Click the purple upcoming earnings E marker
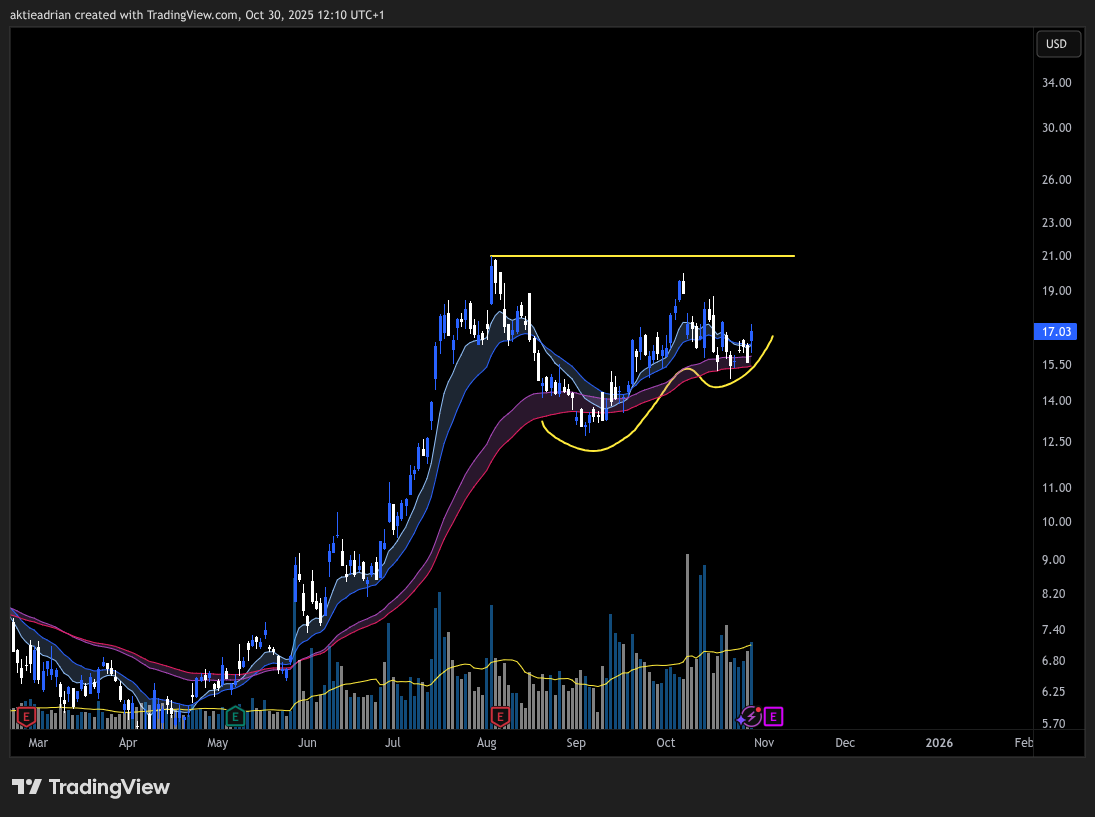The image size is (1095, 817). click(774, 716)
